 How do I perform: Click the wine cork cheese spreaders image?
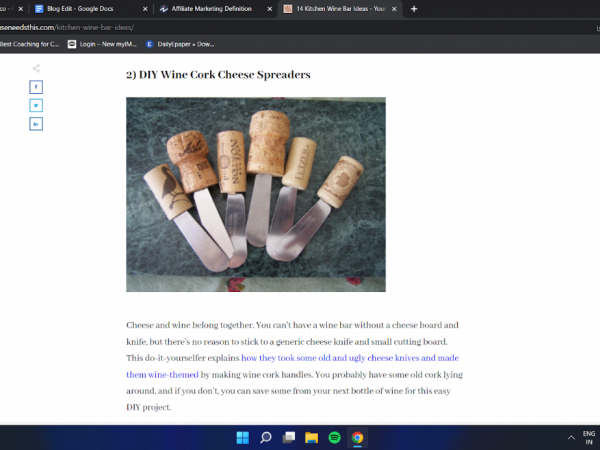(x=255, y=194)
